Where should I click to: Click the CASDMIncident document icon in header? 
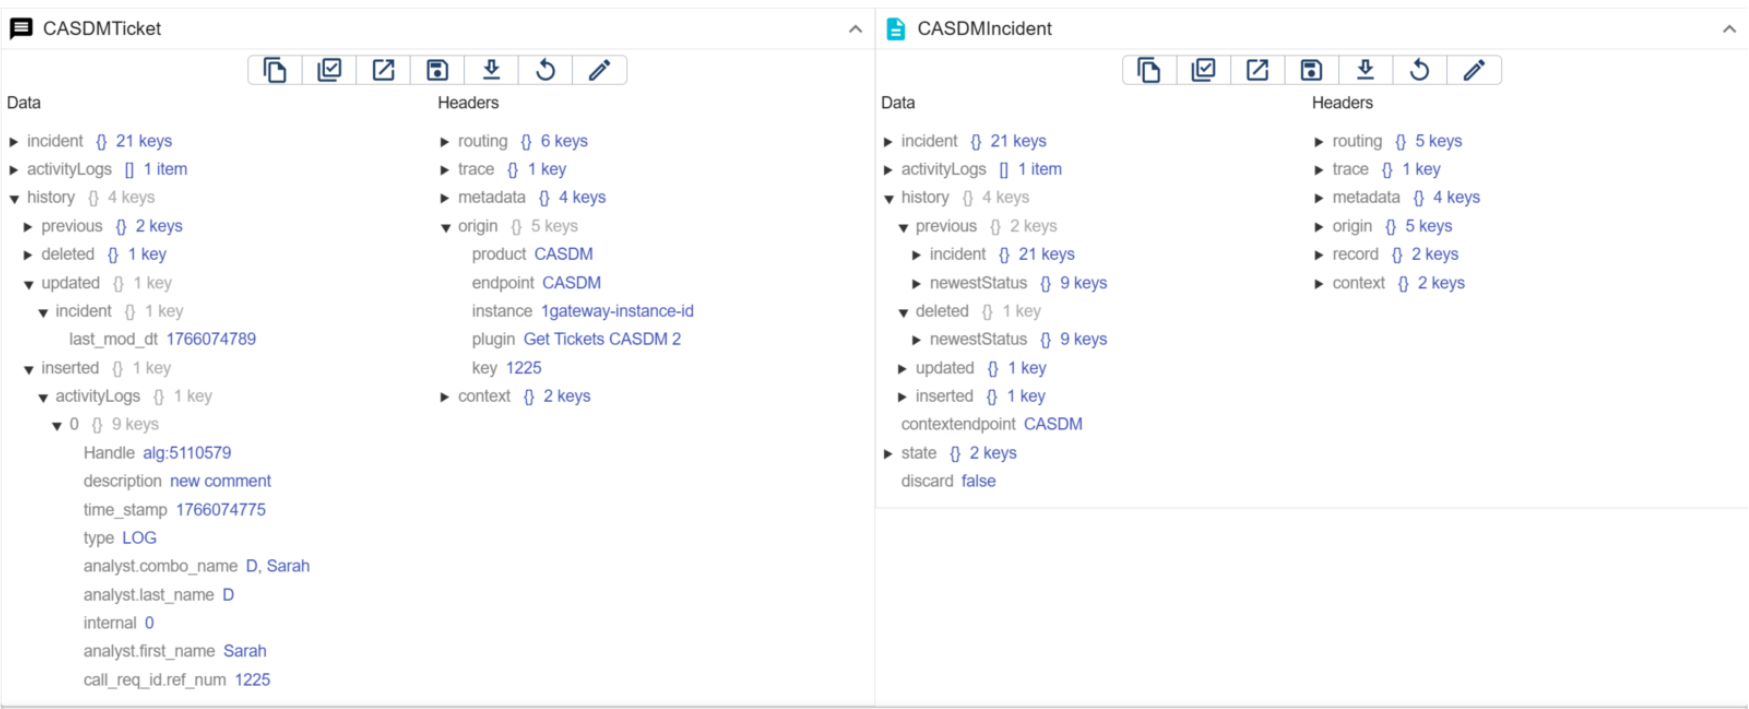(x=896, y=29)
